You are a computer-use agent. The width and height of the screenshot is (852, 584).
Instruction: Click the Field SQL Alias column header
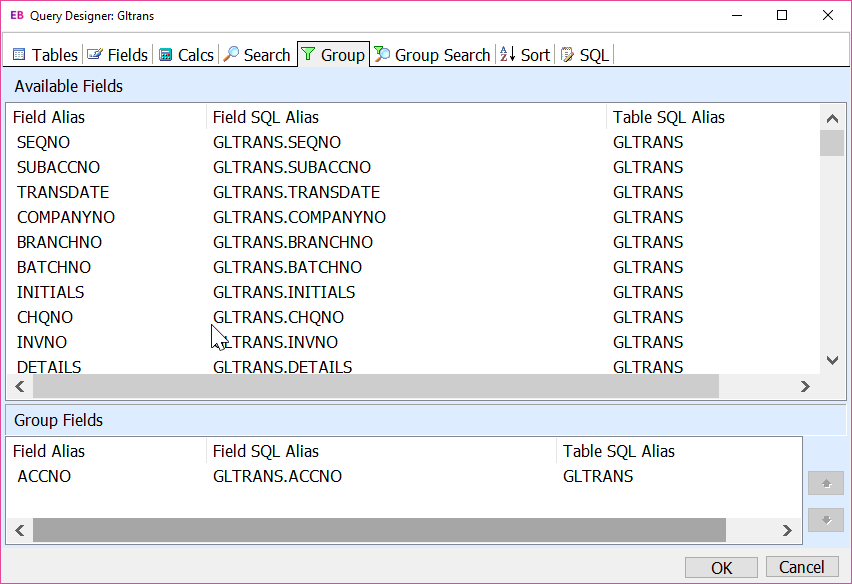[x=266, y=117]
